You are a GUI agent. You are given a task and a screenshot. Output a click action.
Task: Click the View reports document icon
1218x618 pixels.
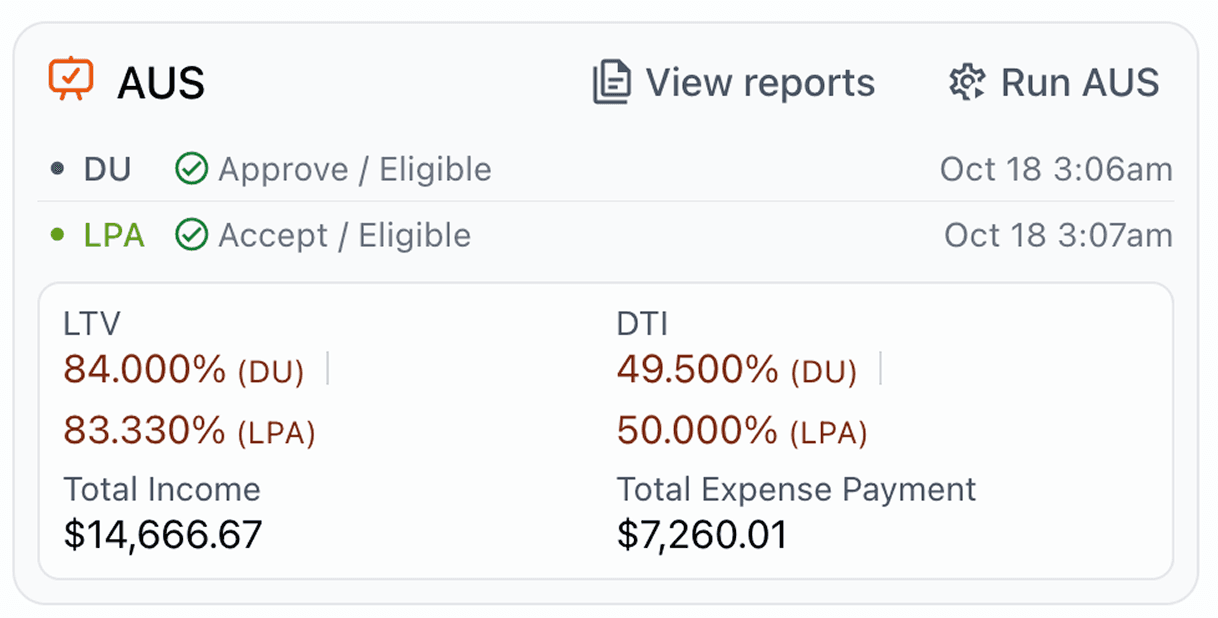pyautogui.click(x=611, y=83)
